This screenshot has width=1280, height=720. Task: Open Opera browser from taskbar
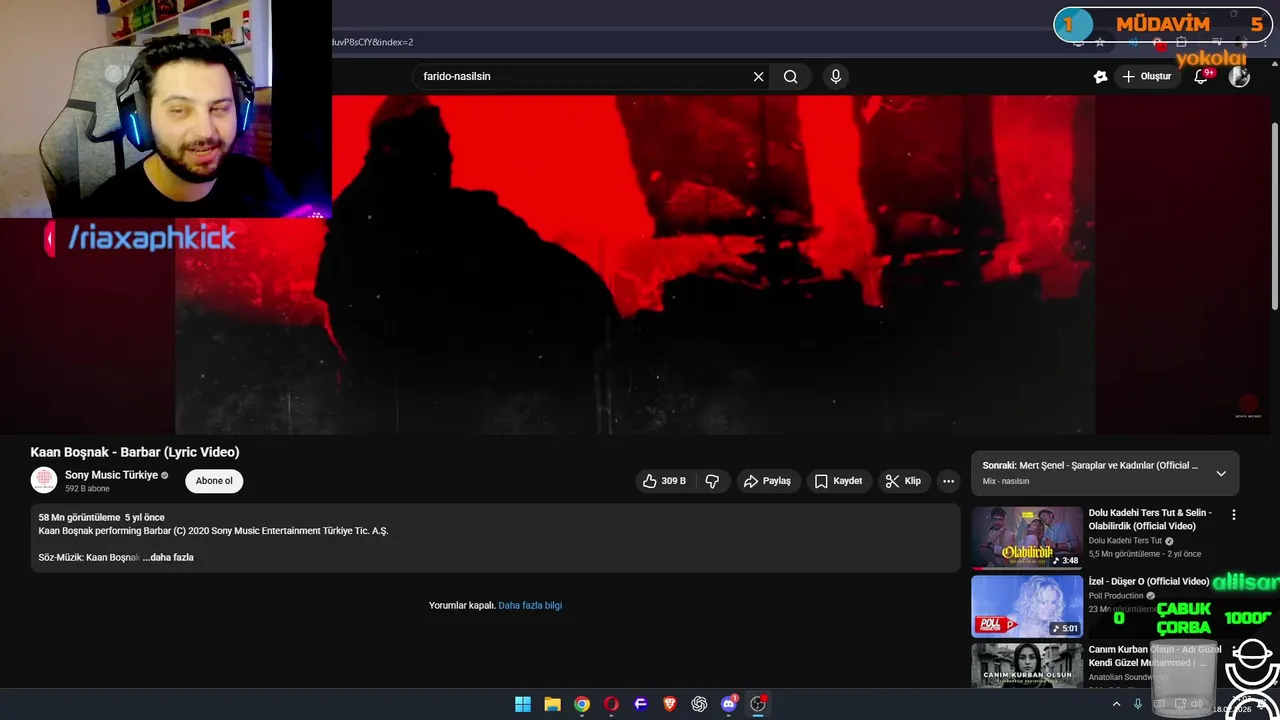click(x=611, y=704)
